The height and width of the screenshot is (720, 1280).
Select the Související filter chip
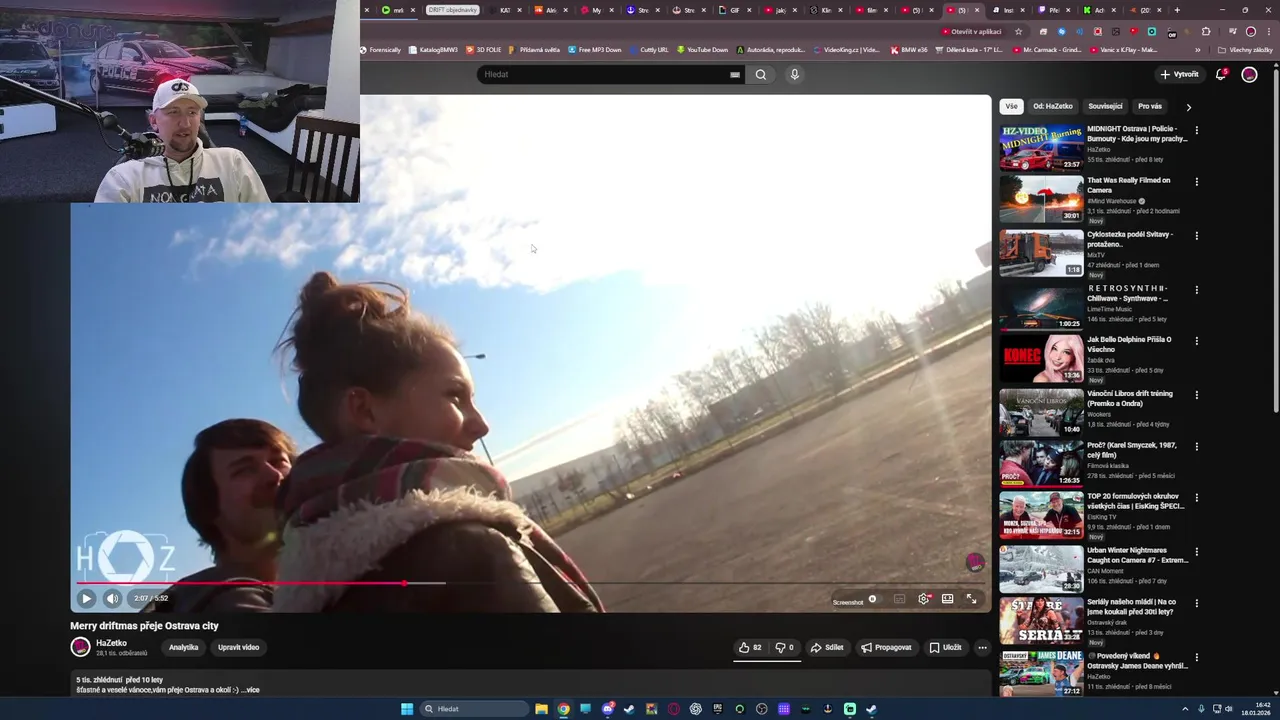(x=1105, y=106)
